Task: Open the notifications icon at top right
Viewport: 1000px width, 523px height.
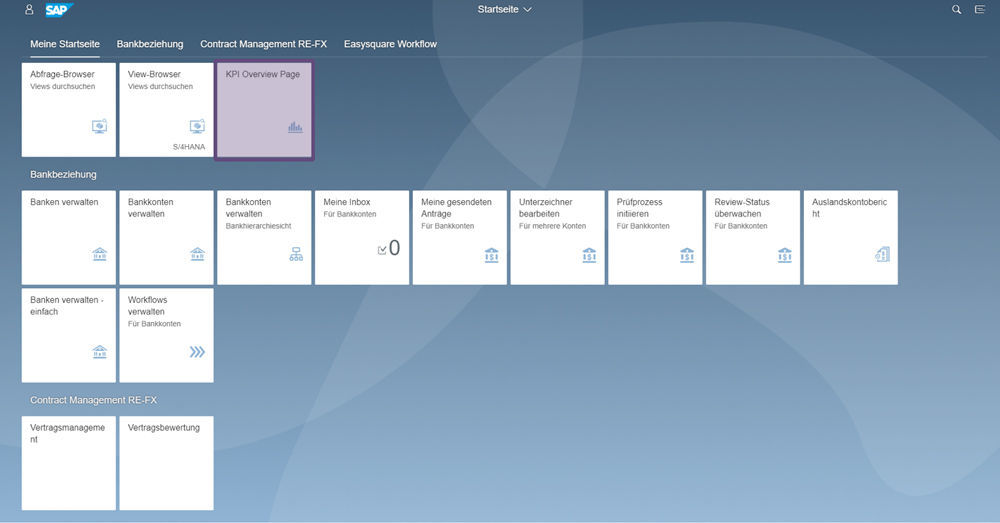Action: tap(980, 10)
